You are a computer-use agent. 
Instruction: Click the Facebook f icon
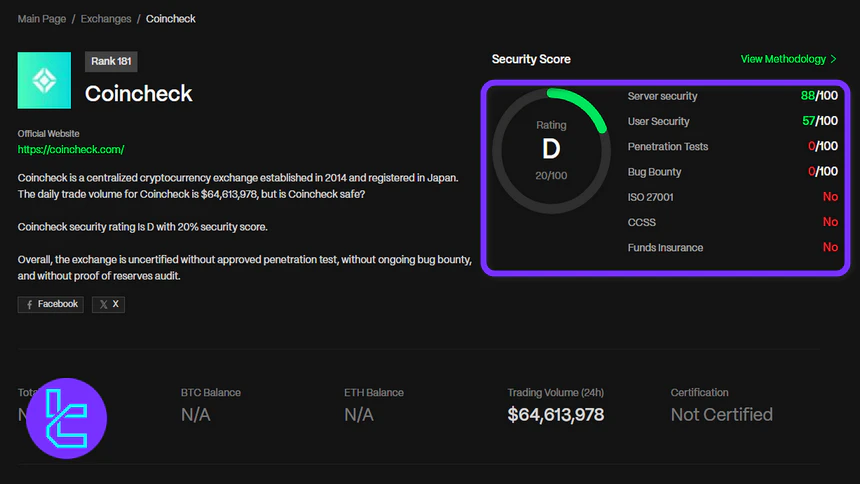click(x=30, y=305)
